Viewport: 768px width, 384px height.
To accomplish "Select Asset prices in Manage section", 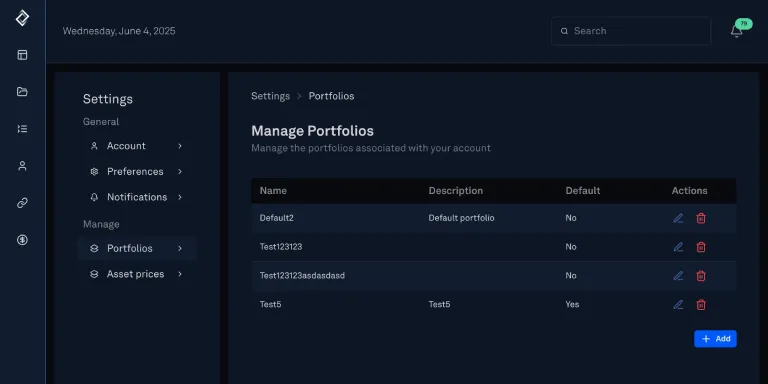I will tap(137, 274).
